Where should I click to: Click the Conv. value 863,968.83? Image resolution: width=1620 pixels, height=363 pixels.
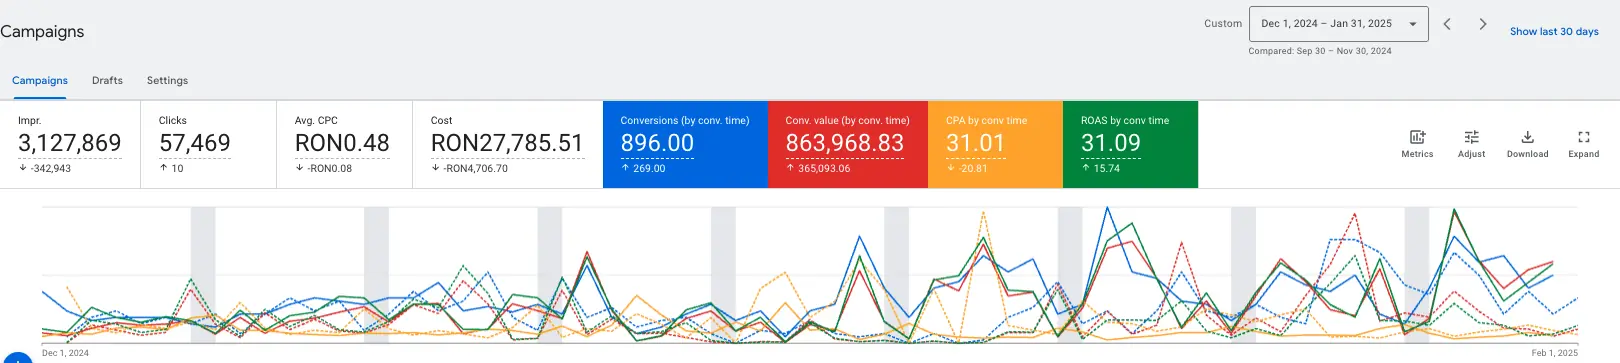click(845, 143)
